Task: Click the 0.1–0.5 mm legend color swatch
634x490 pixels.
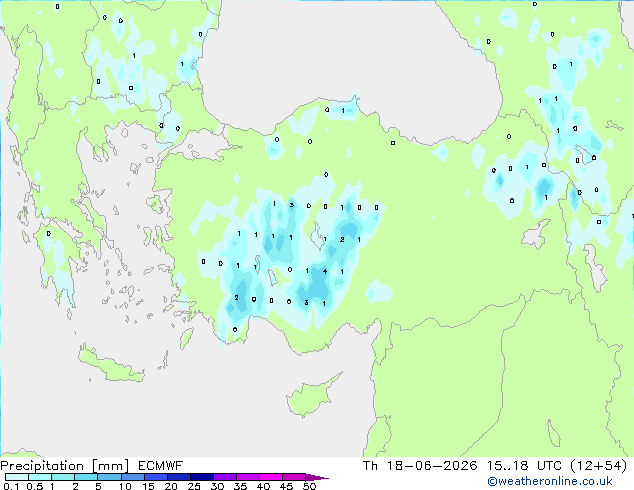Action: click(x=17, y=477)
